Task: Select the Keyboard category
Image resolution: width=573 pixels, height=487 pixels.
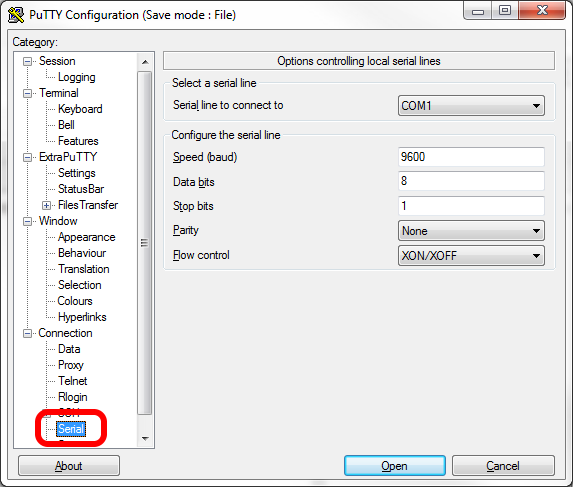Action: pos(80,109)
